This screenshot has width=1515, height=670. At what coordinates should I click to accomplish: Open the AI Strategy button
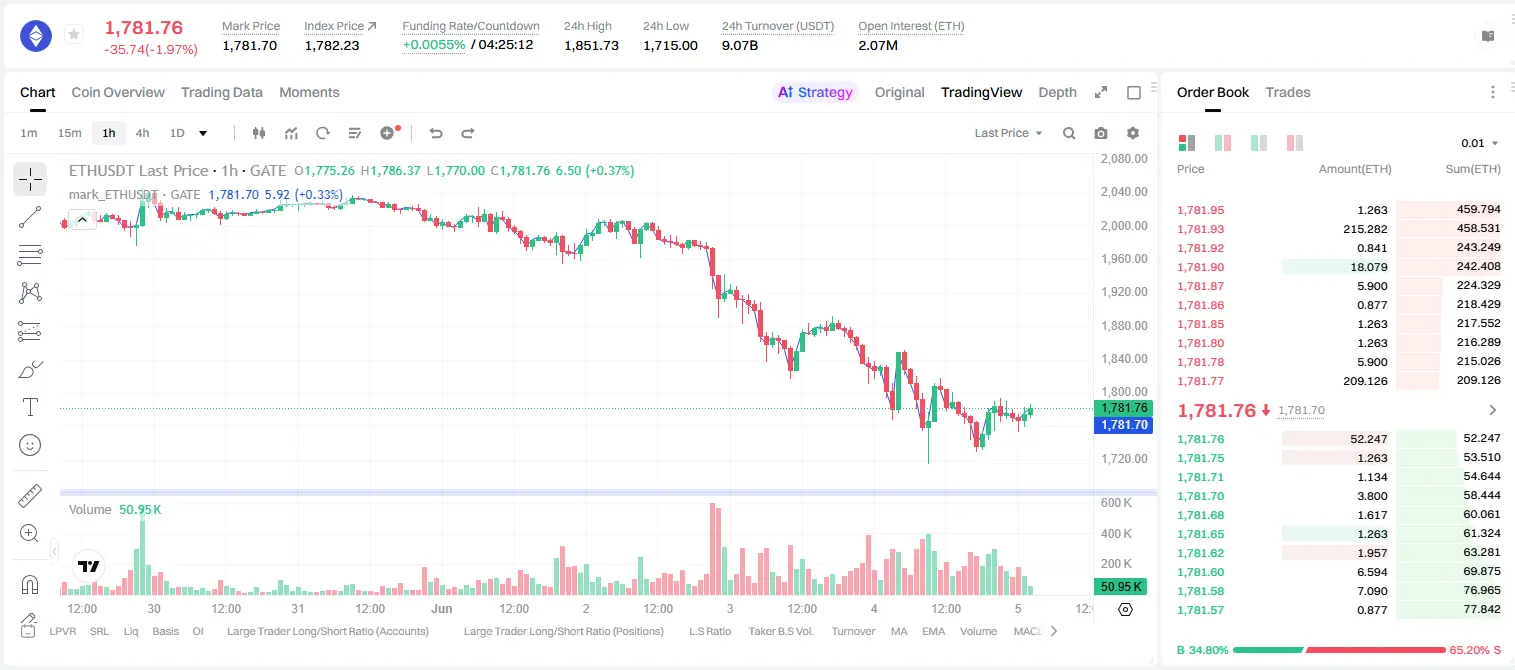(815, 92)
